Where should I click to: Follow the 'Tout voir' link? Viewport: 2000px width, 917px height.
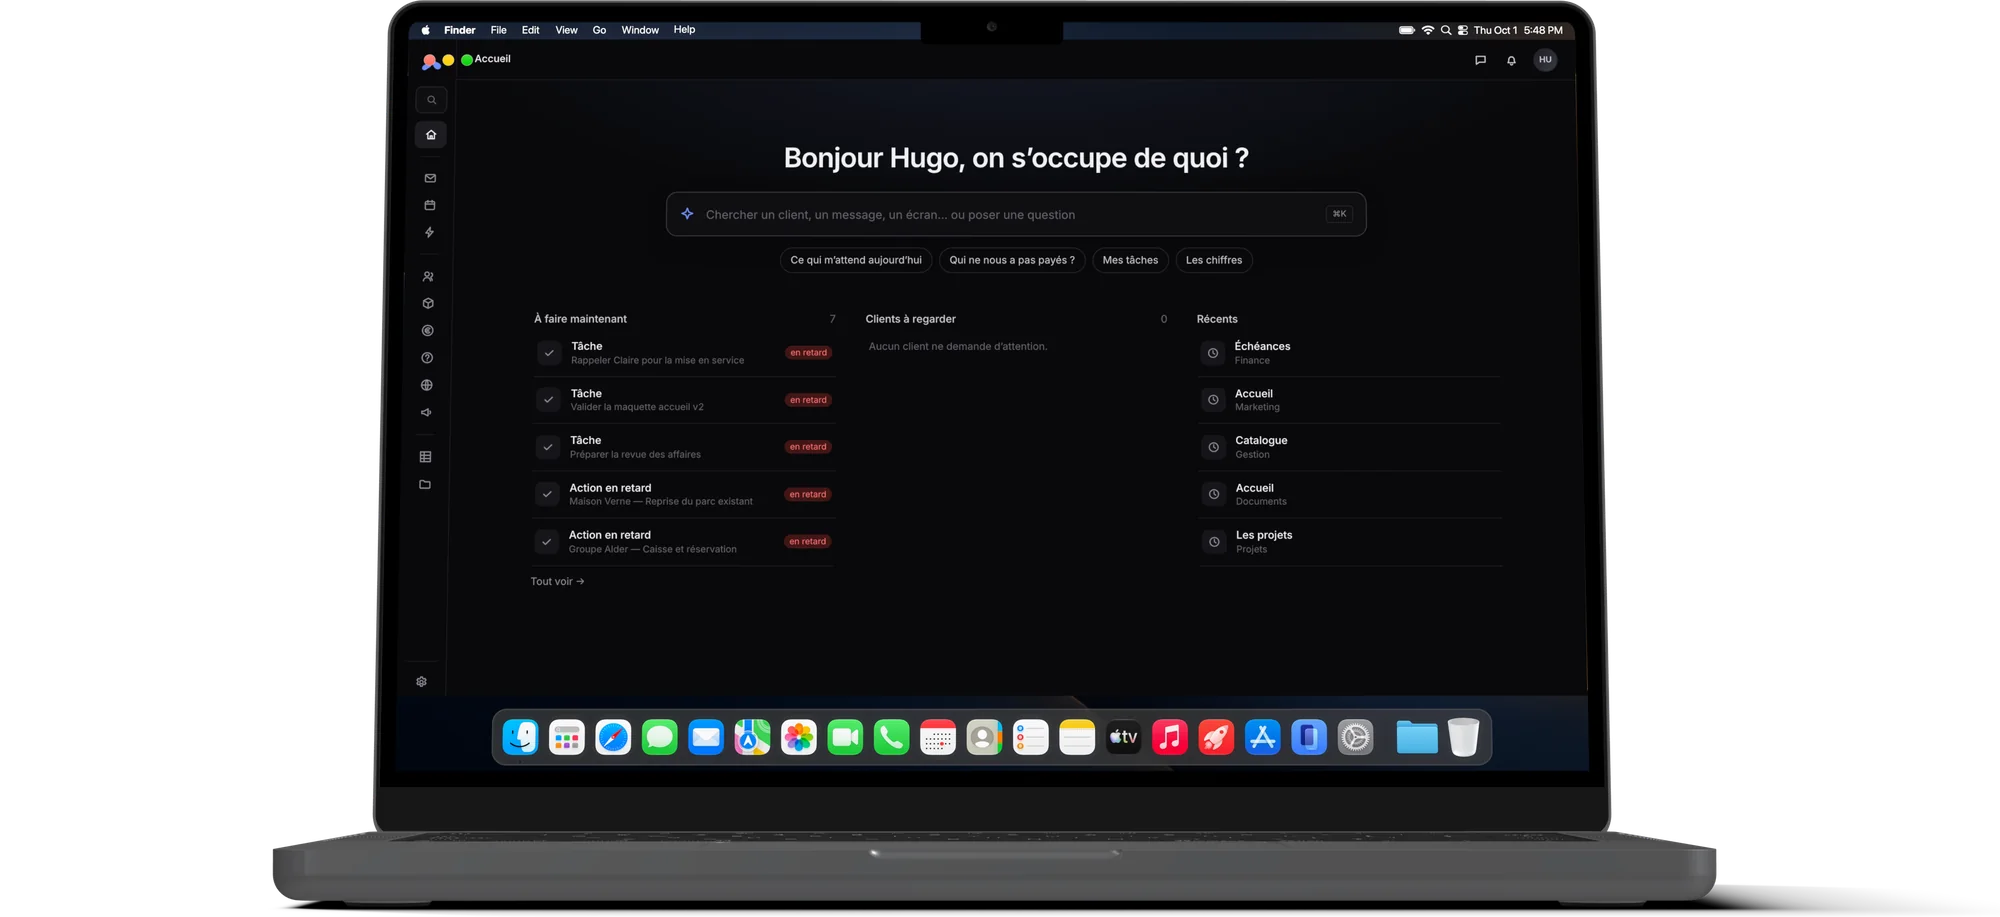pyautogui.click(x=557, y=582)
